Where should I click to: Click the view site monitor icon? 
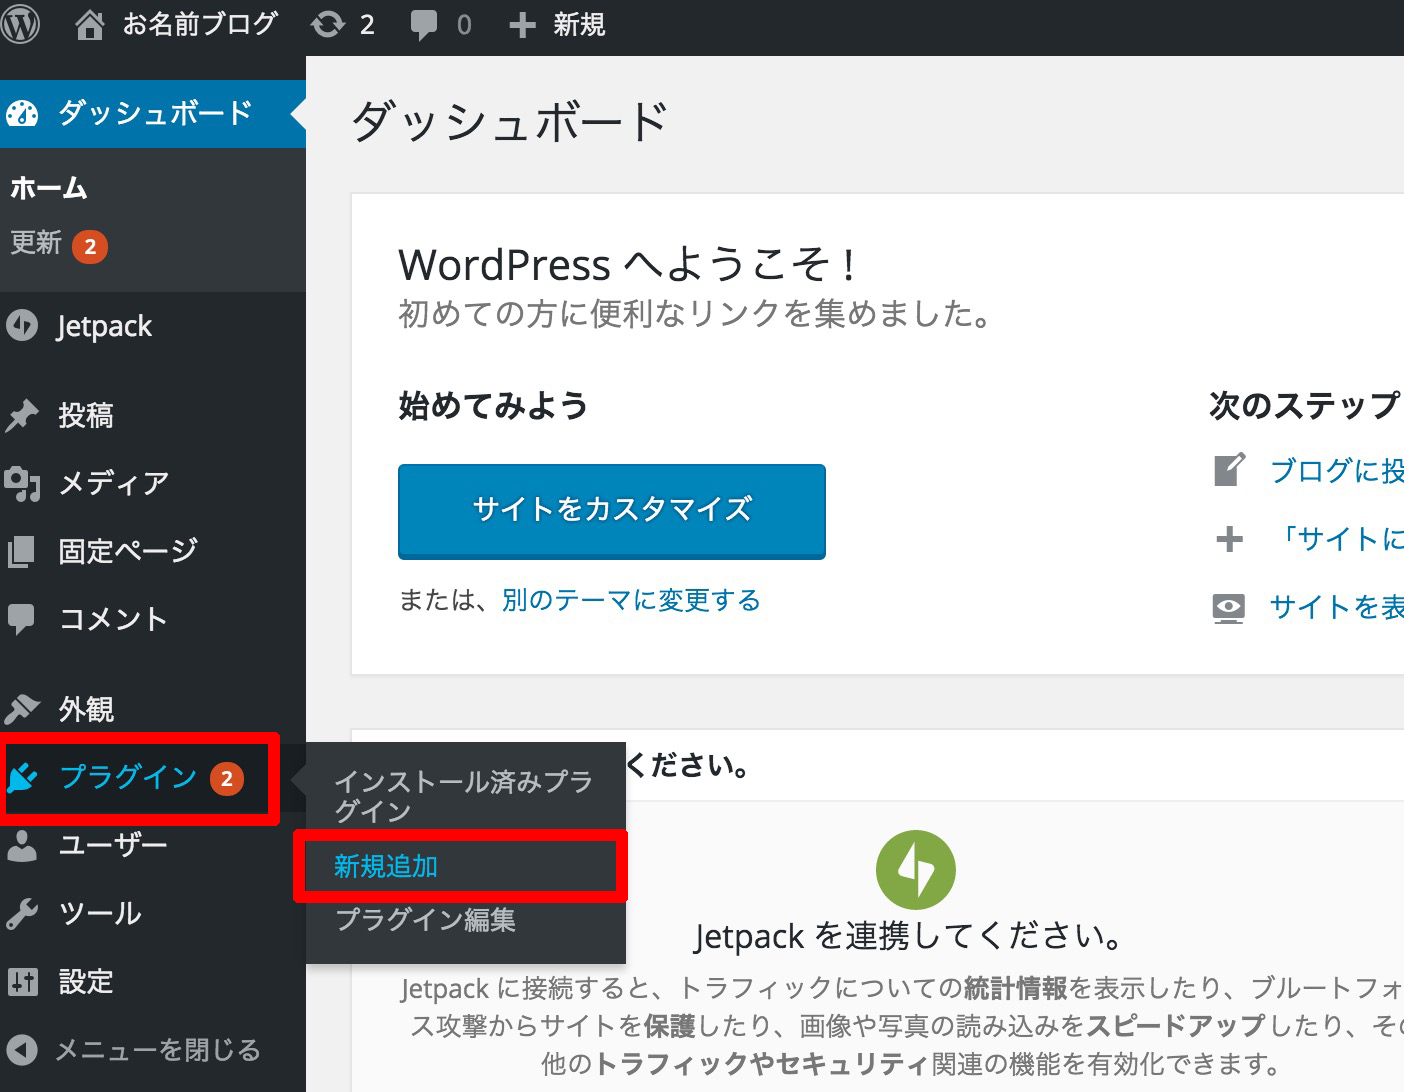[x=1229, y=608]
